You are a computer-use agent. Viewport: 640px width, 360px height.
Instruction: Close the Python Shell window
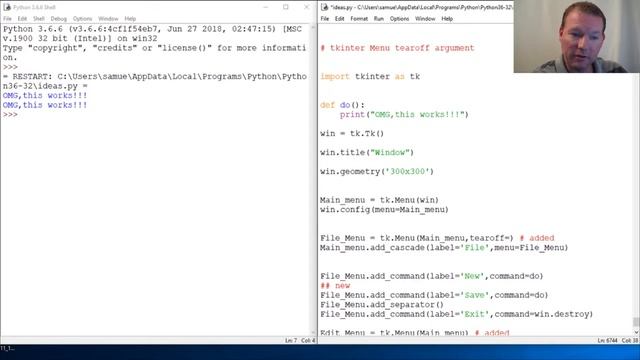[307, 7]
